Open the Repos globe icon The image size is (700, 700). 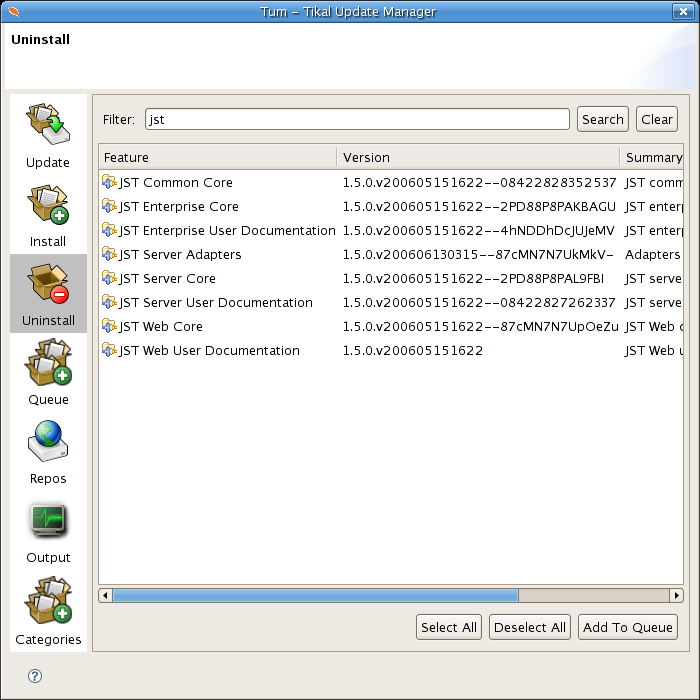[48, 441]
